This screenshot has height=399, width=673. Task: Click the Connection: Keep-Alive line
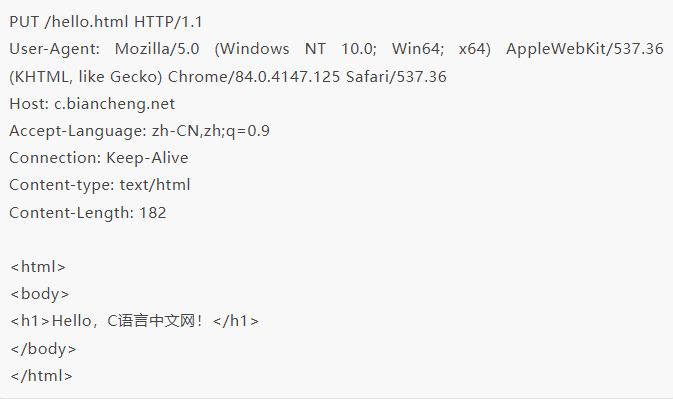click(x=99, y=158)
